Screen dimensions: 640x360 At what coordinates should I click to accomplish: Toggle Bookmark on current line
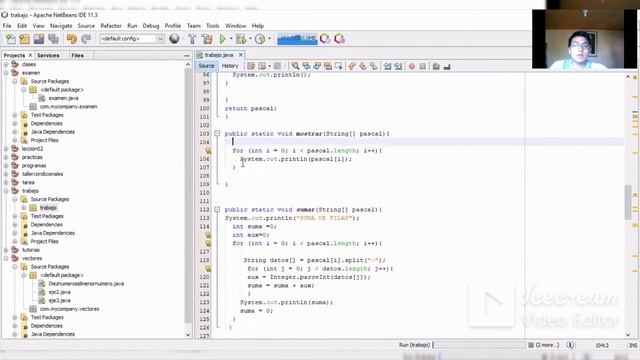pyautogui.click(x=373, y=66)
